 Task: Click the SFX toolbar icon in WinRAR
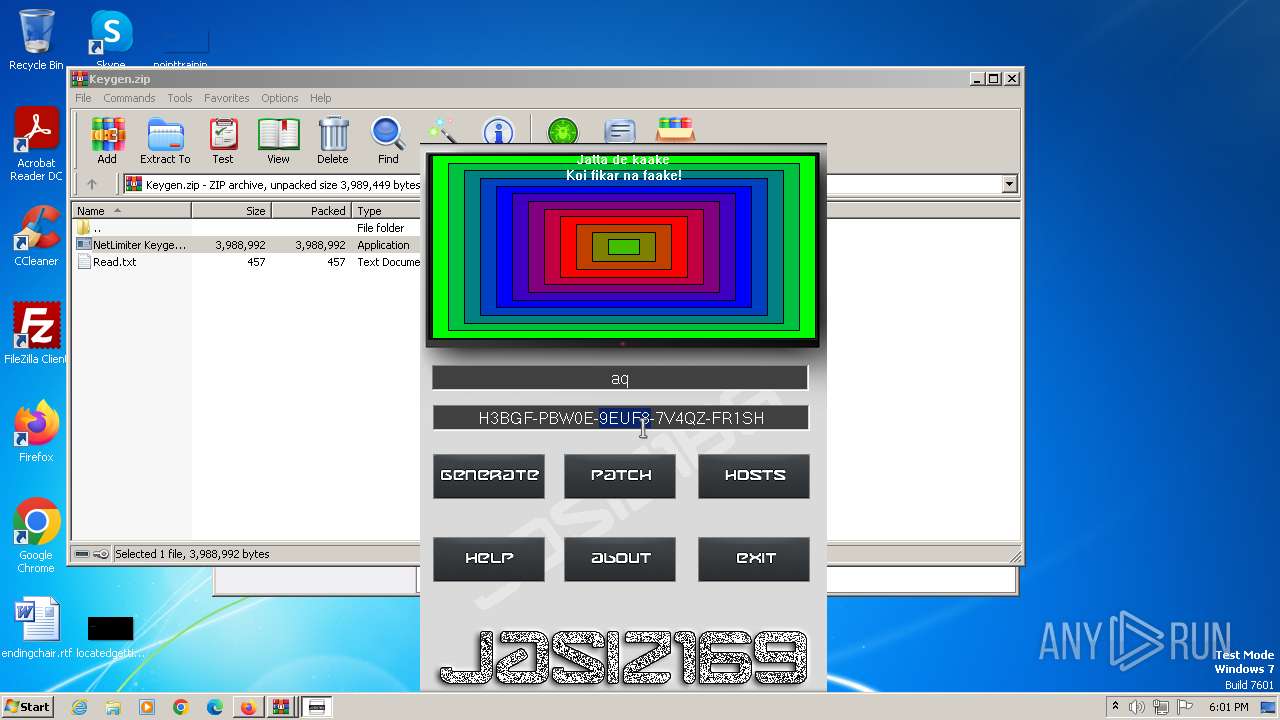pyautogui.click(x=676, y=131)
